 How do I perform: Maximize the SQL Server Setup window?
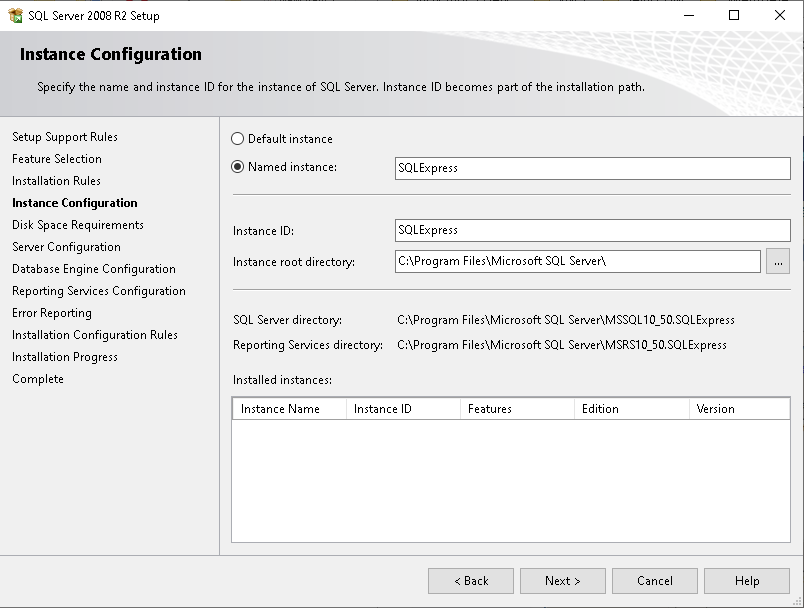pyautogui.click(x=734, y=15)
